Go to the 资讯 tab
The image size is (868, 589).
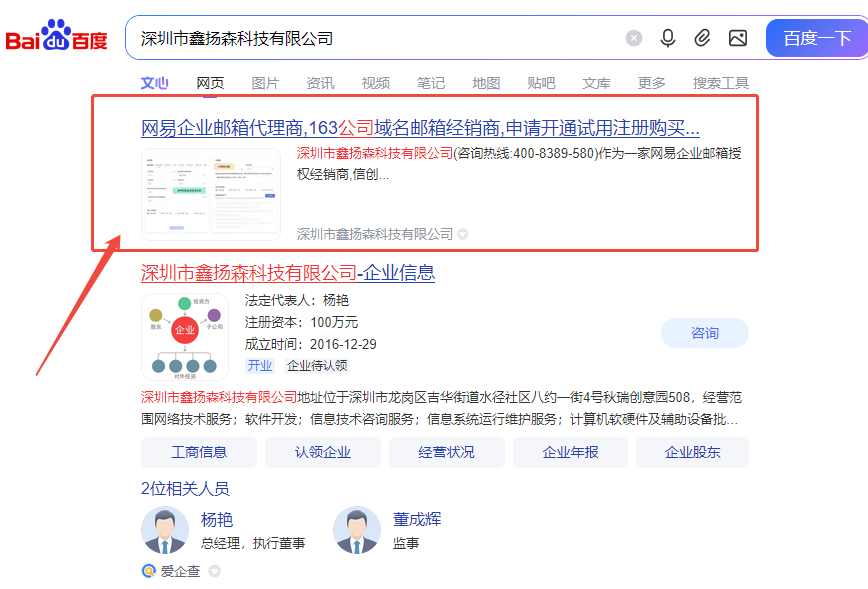(321, 83)
